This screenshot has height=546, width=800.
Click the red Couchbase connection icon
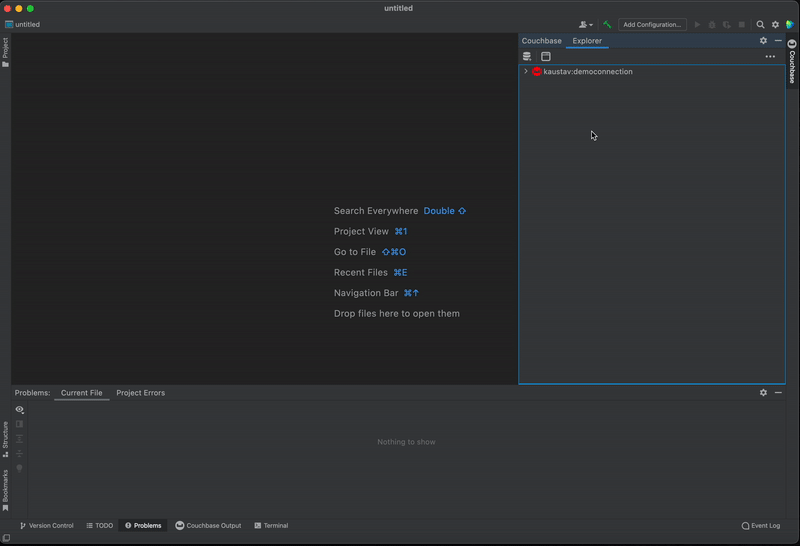tap(536, 71)
